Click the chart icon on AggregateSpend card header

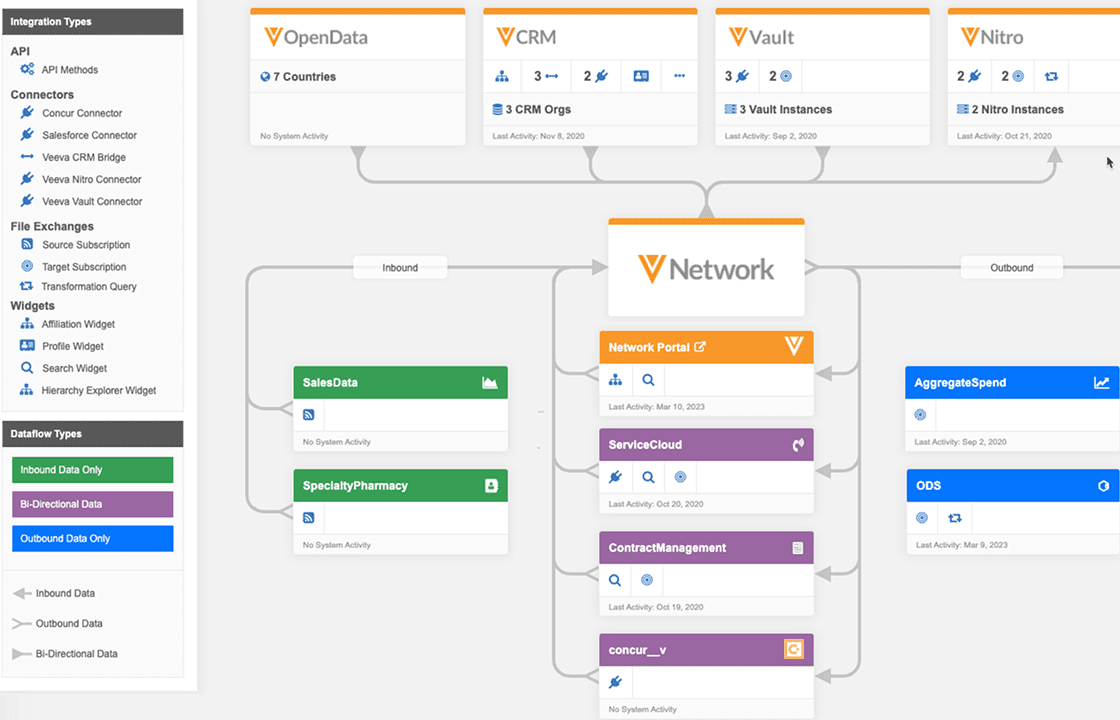tap(1100, 382)
